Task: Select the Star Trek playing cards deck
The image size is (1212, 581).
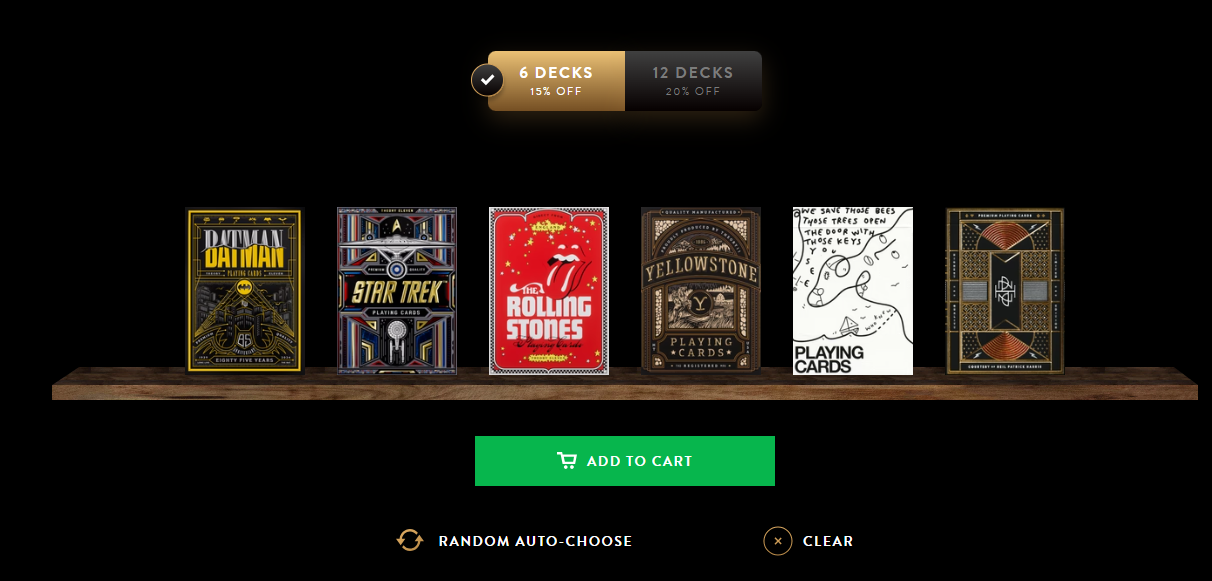Action: tap(397, 290)
